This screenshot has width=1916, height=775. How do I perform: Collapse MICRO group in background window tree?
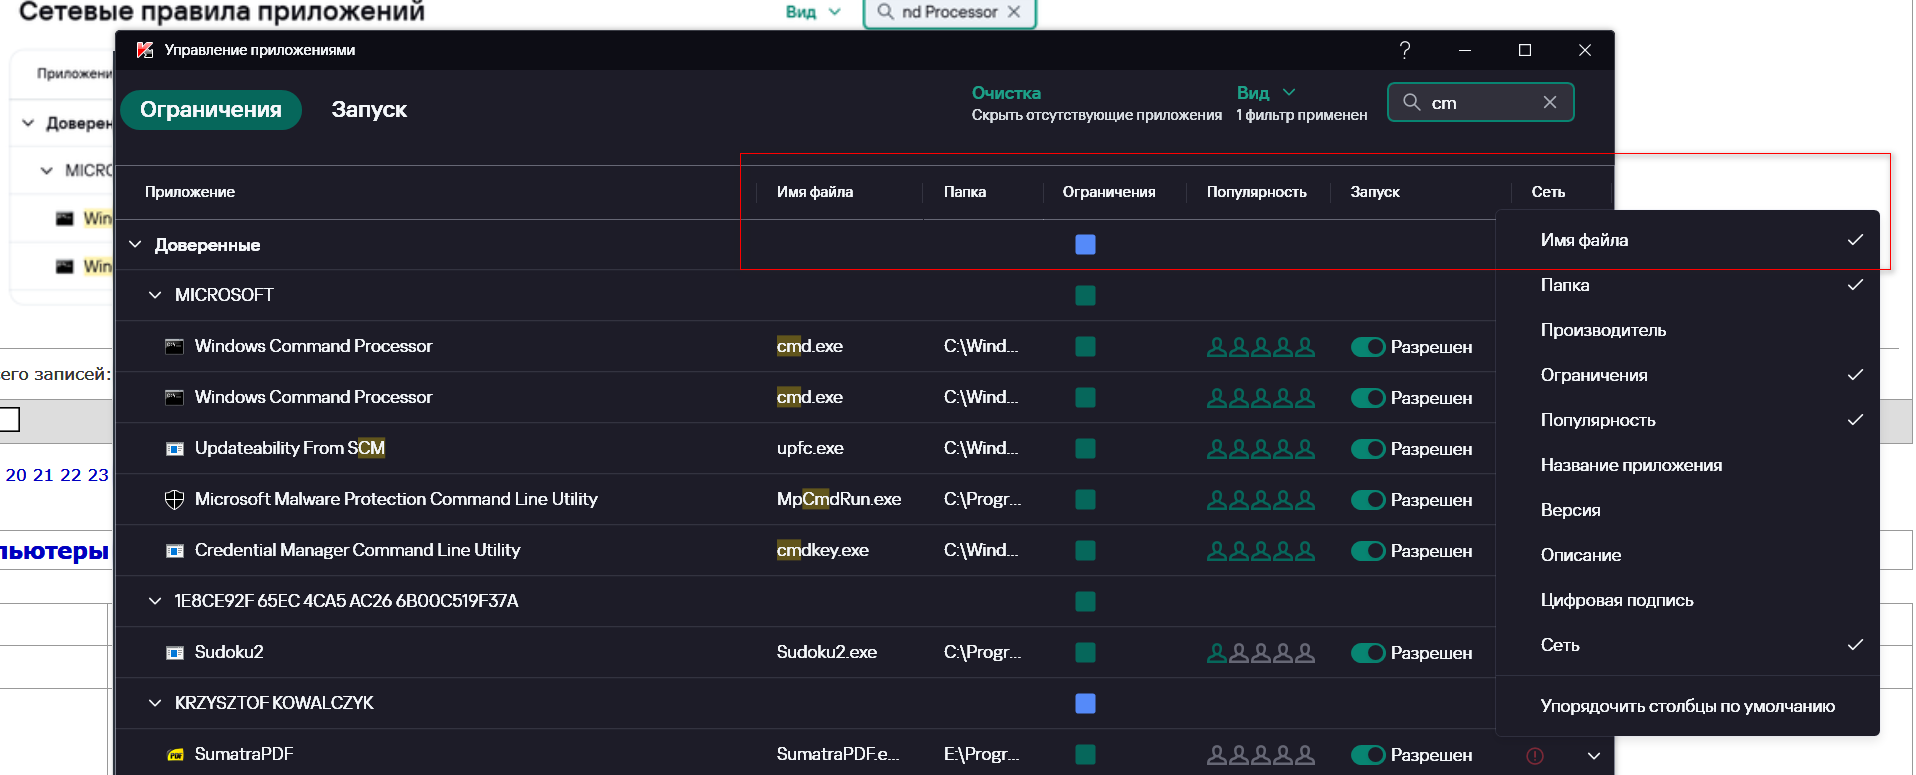(x=47, y=171)
